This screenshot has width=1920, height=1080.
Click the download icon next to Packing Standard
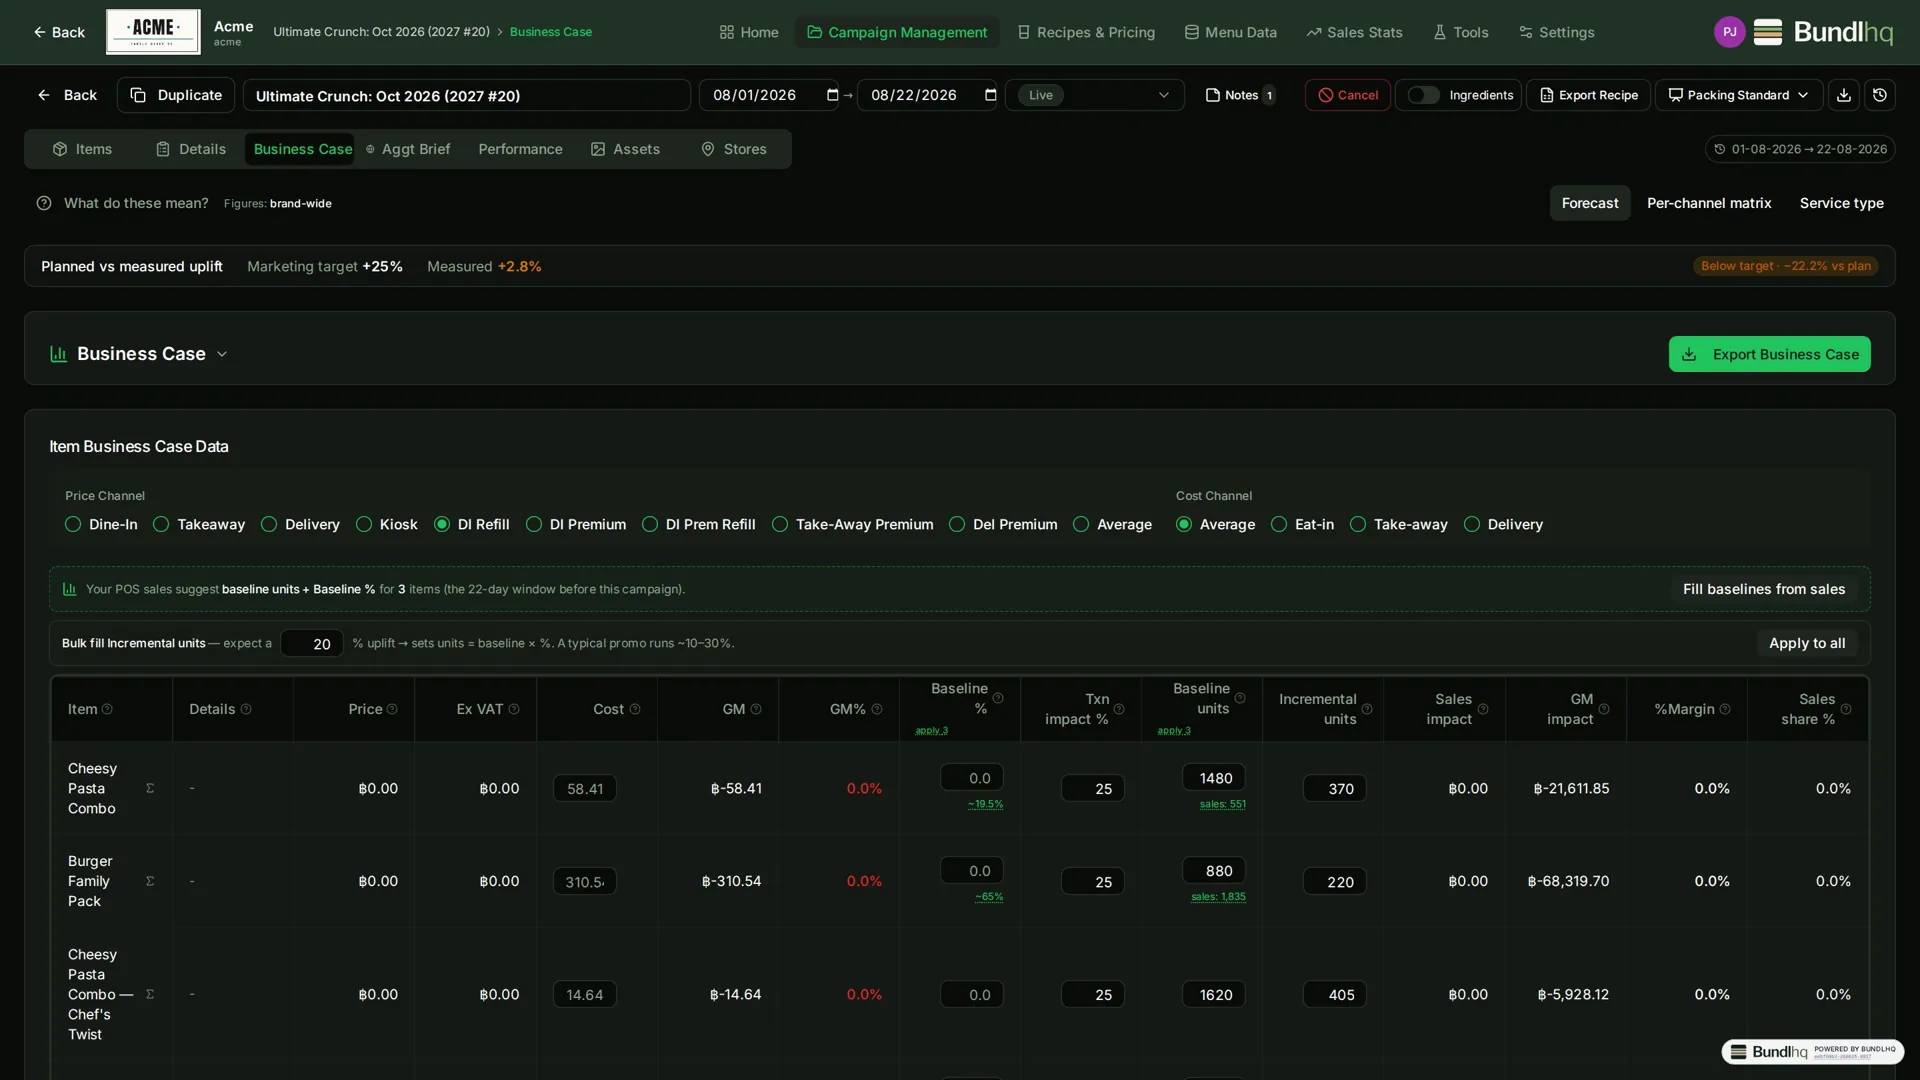tap(1844, 95)
